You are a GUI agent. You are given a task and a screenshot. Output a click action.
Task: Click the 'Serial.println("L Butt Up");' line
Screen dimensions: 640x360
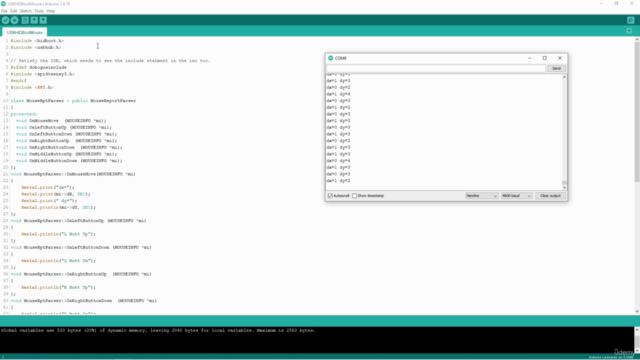(58, 234)
